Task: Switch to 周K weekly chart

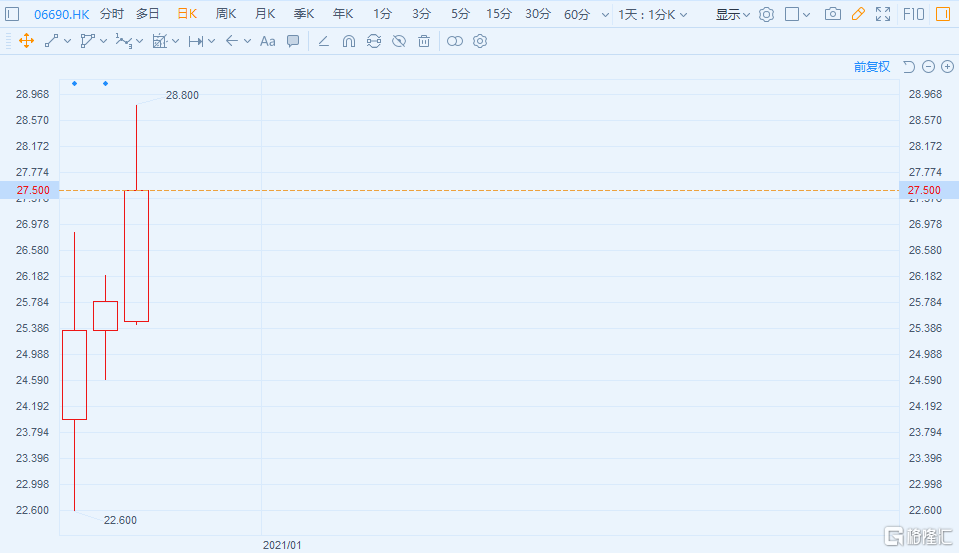Action: pos(226,14)
